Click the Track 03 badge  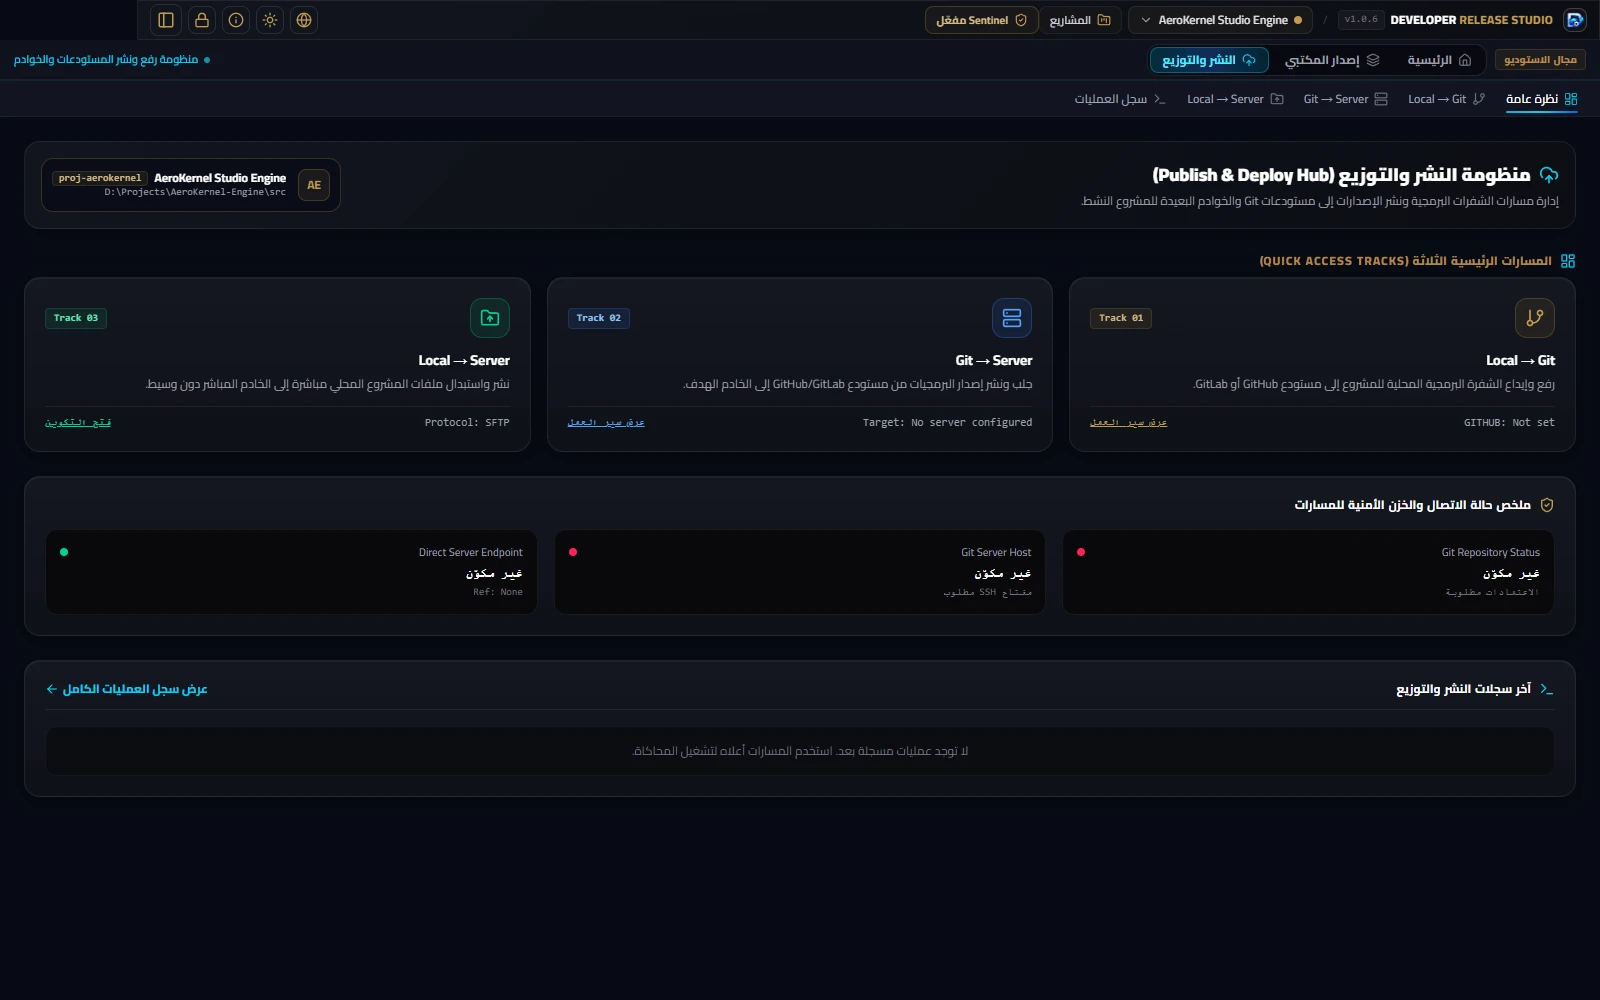76,318
